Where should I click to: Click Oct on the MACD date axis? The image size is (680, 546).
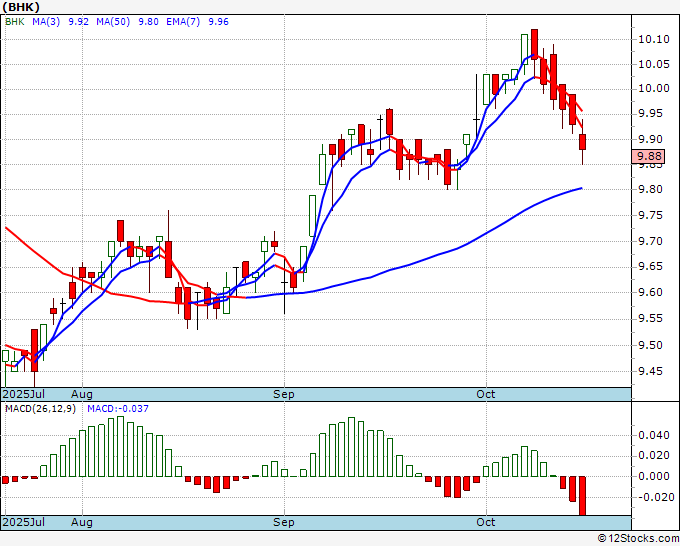coord(486,522)
